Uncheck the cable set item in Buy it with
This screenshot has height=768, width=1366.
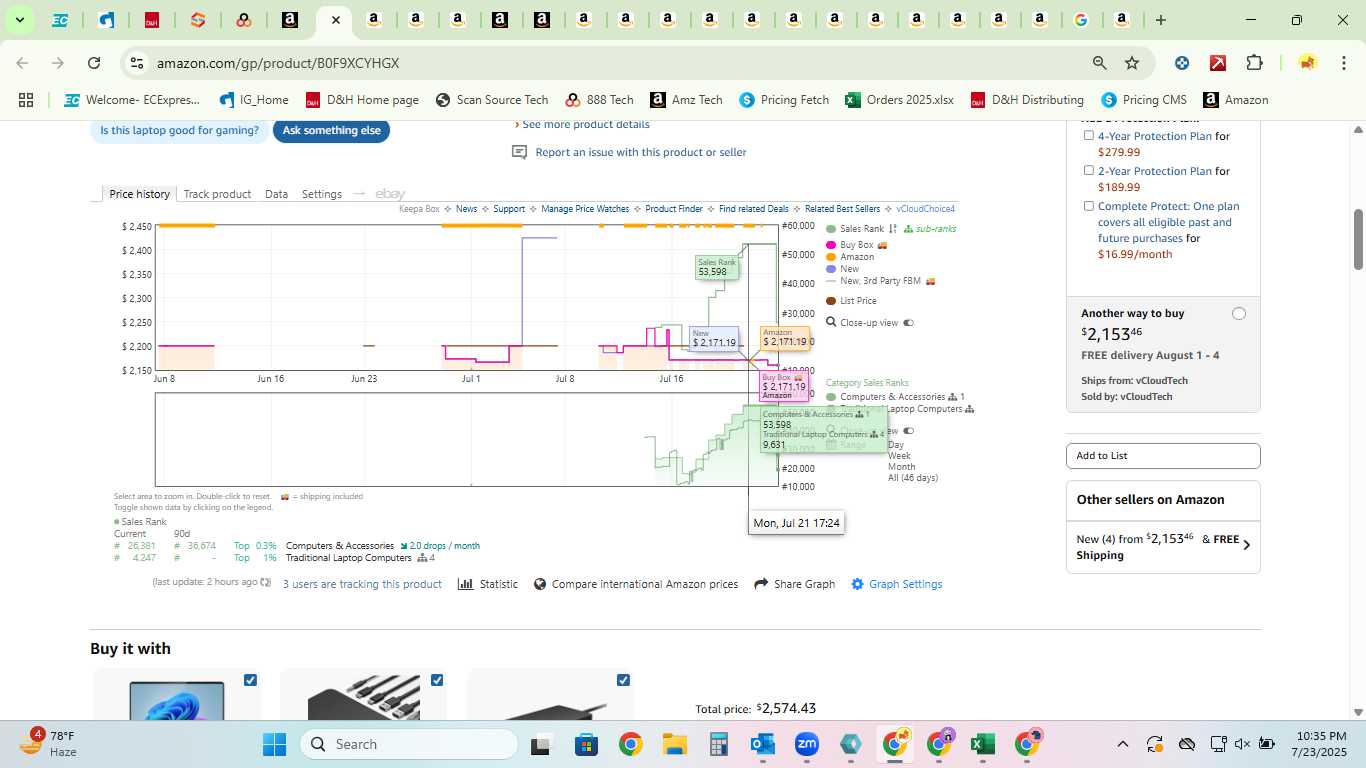pyautogui.click(x=437, y=680)
